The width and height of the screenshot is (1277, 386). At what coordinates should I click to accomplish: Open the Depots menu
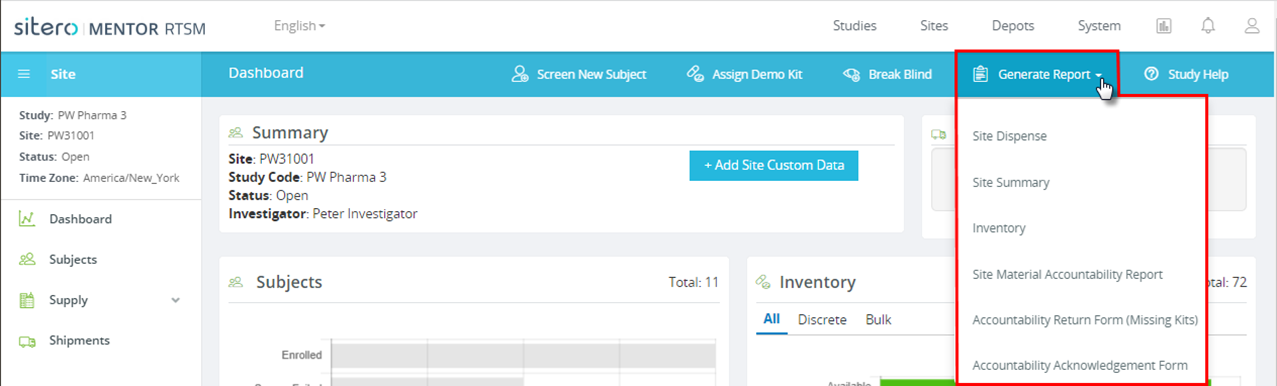(1013, 26)
